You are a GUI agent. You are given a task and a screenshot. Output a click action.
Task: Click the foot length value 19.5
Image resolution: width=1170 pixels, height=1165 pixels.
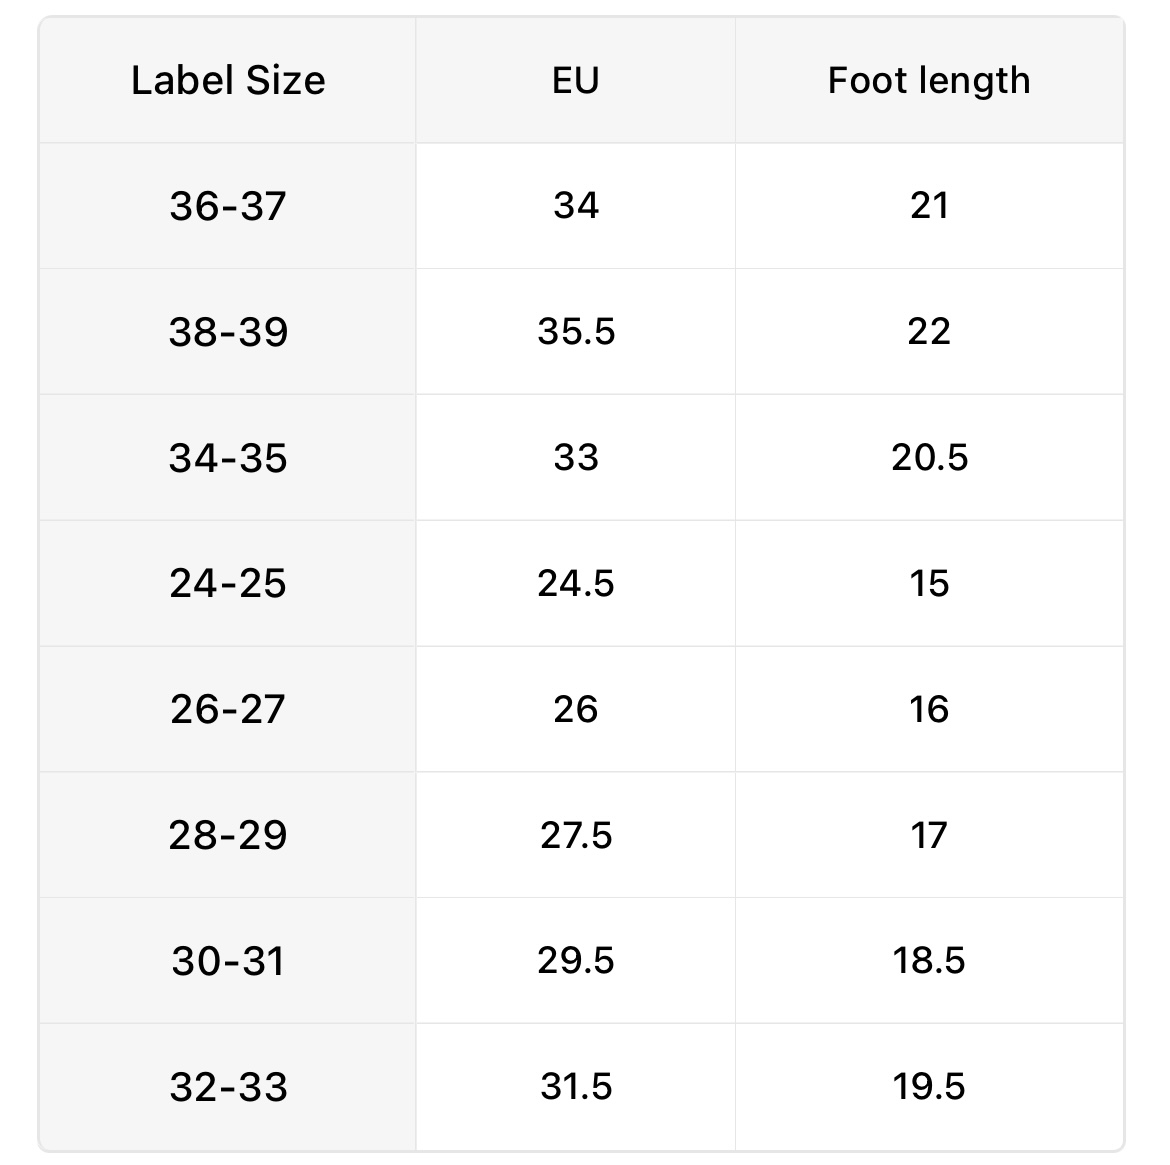coord(929,1087)
